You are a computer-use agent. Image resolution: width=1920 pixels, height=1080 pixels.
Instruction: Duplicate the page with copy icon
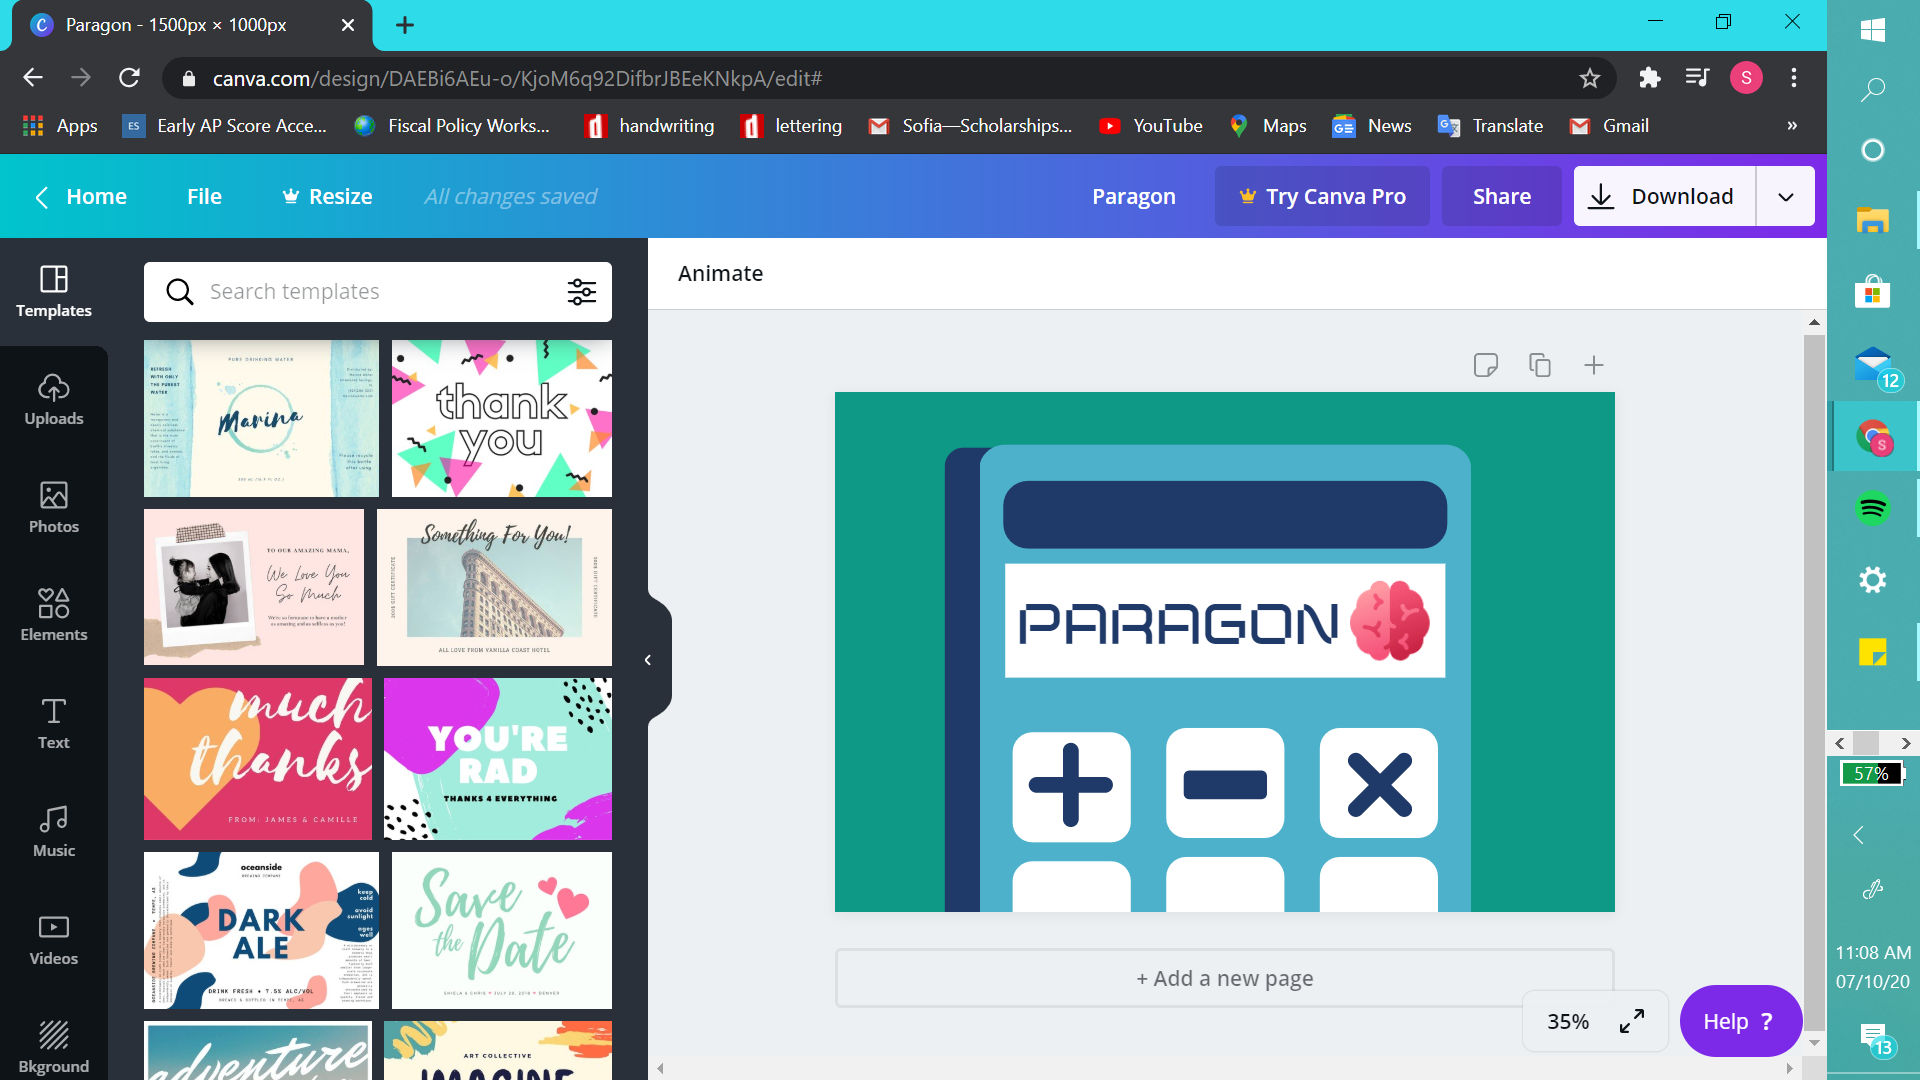(1540, 365)
